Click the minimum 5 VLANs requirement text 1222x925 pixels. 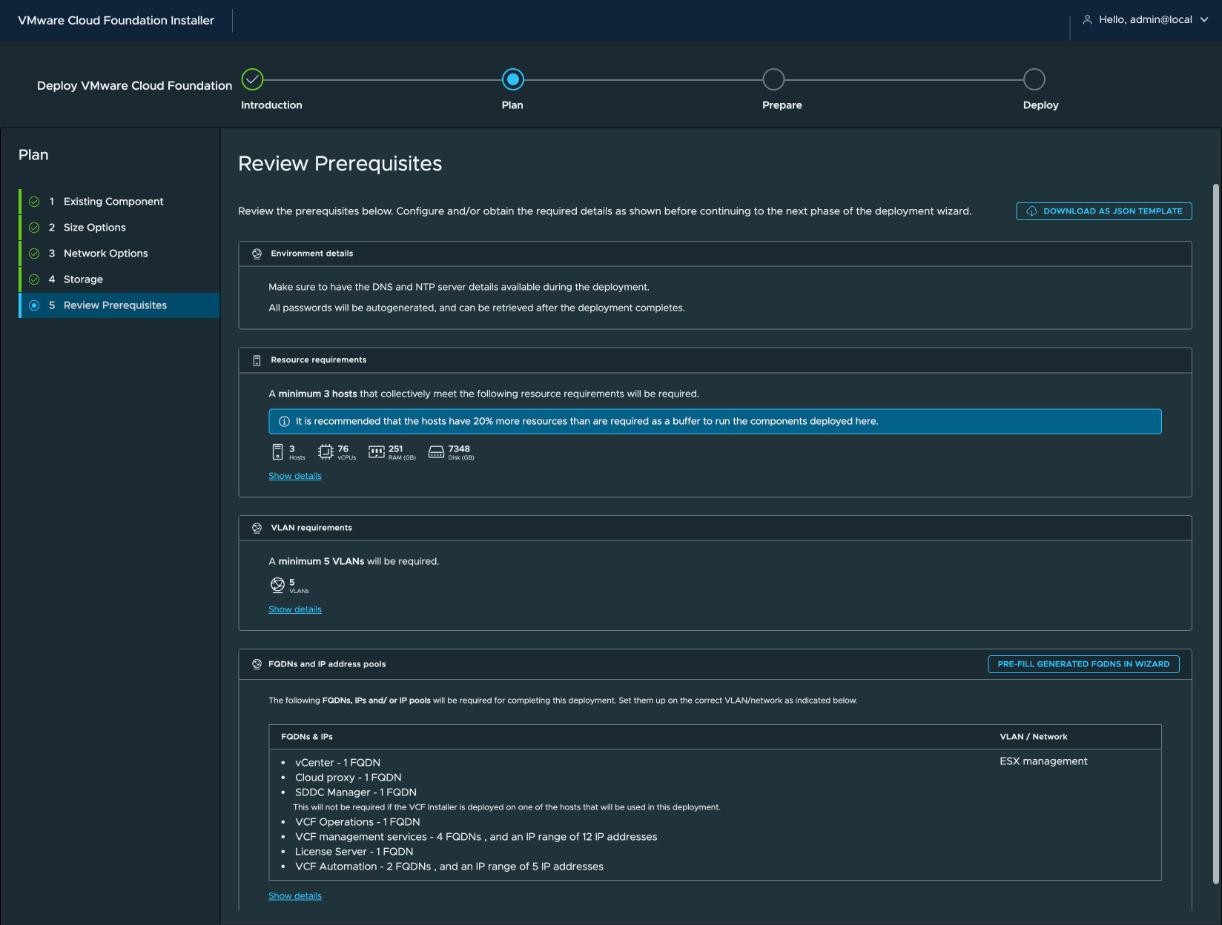click(x=354, y=562)
